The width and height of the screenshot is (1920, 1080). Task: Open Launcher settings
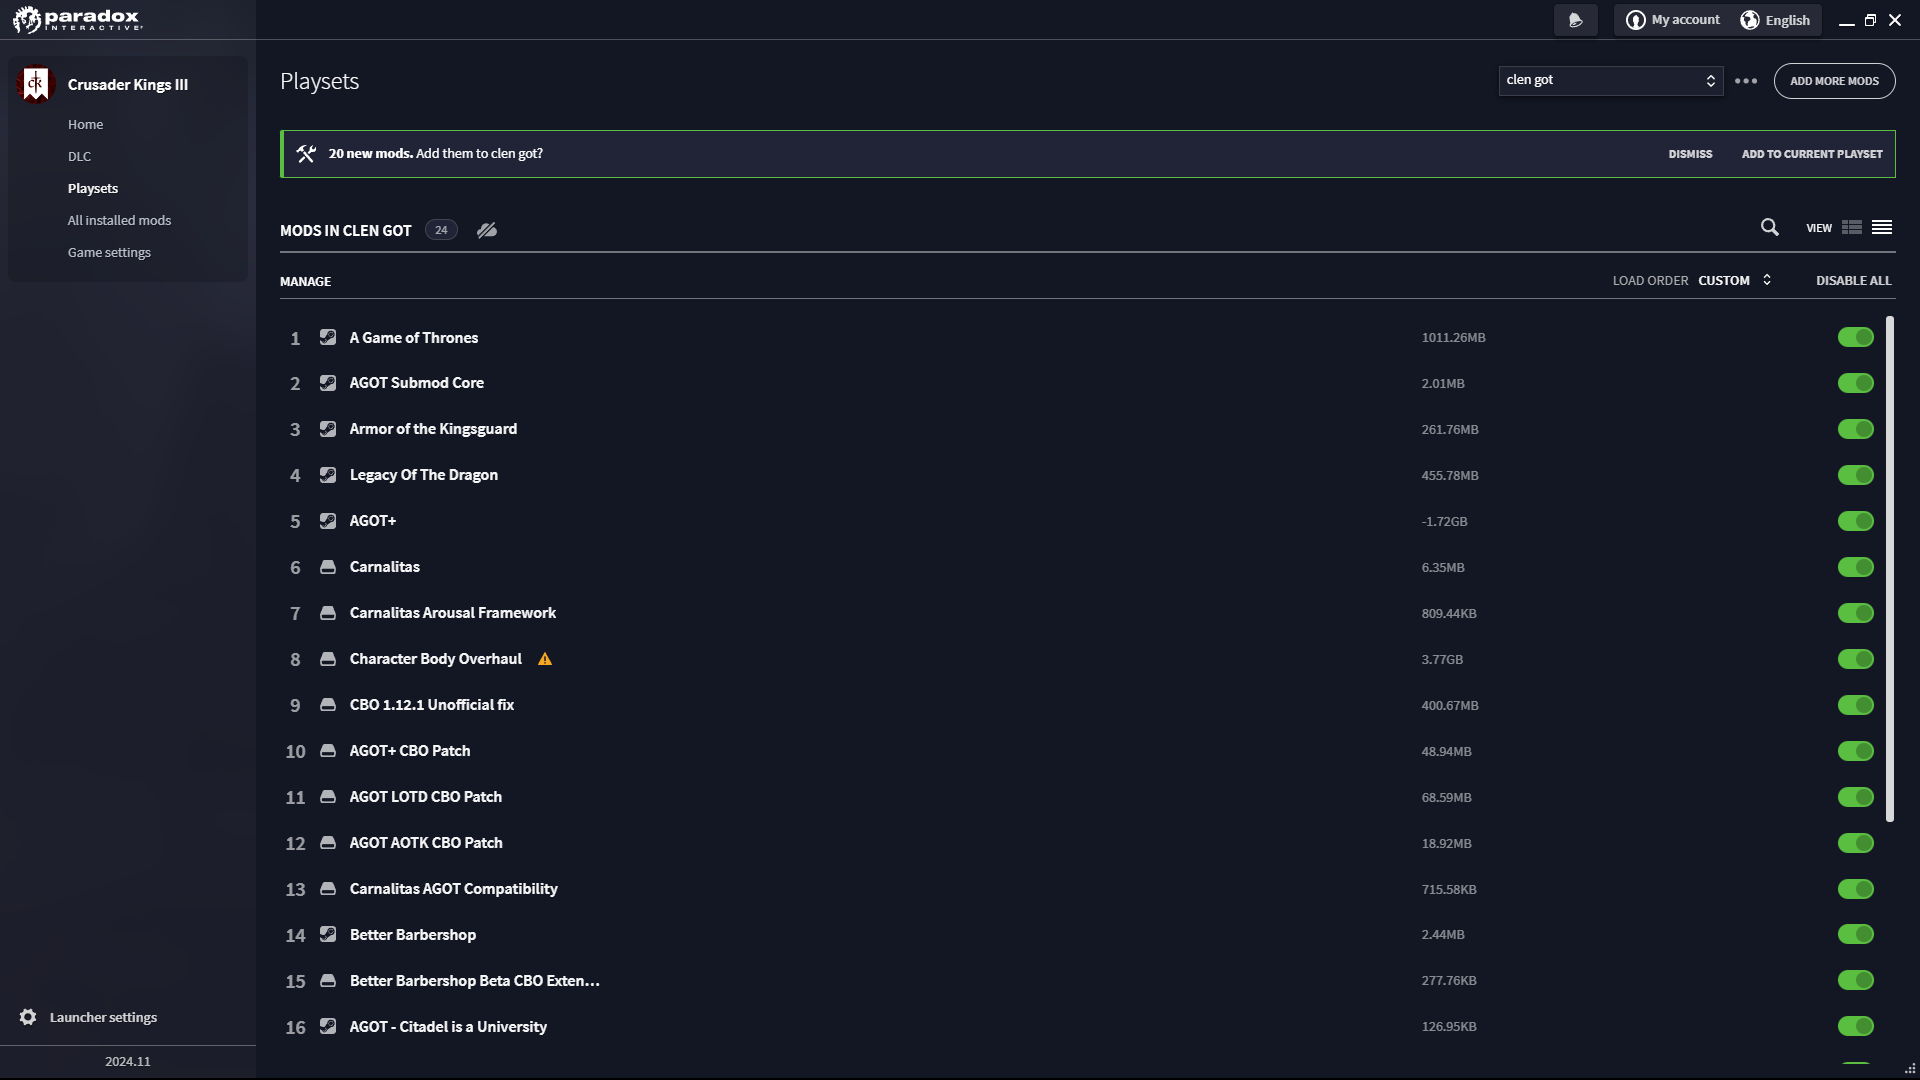click(88, 1017)
